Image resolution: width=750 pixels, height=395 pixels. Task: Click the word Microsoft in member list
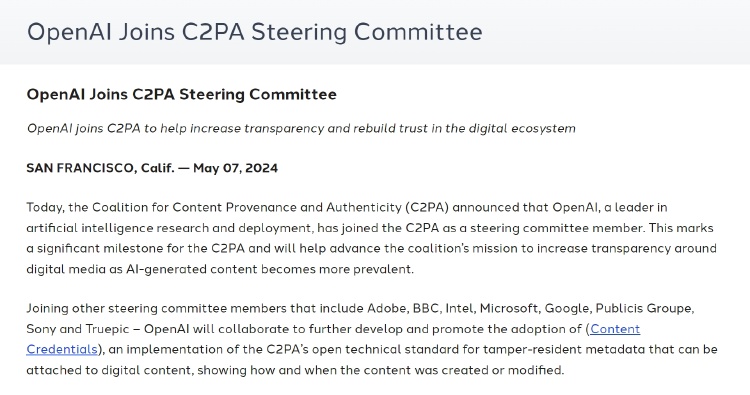click(510, 308)
